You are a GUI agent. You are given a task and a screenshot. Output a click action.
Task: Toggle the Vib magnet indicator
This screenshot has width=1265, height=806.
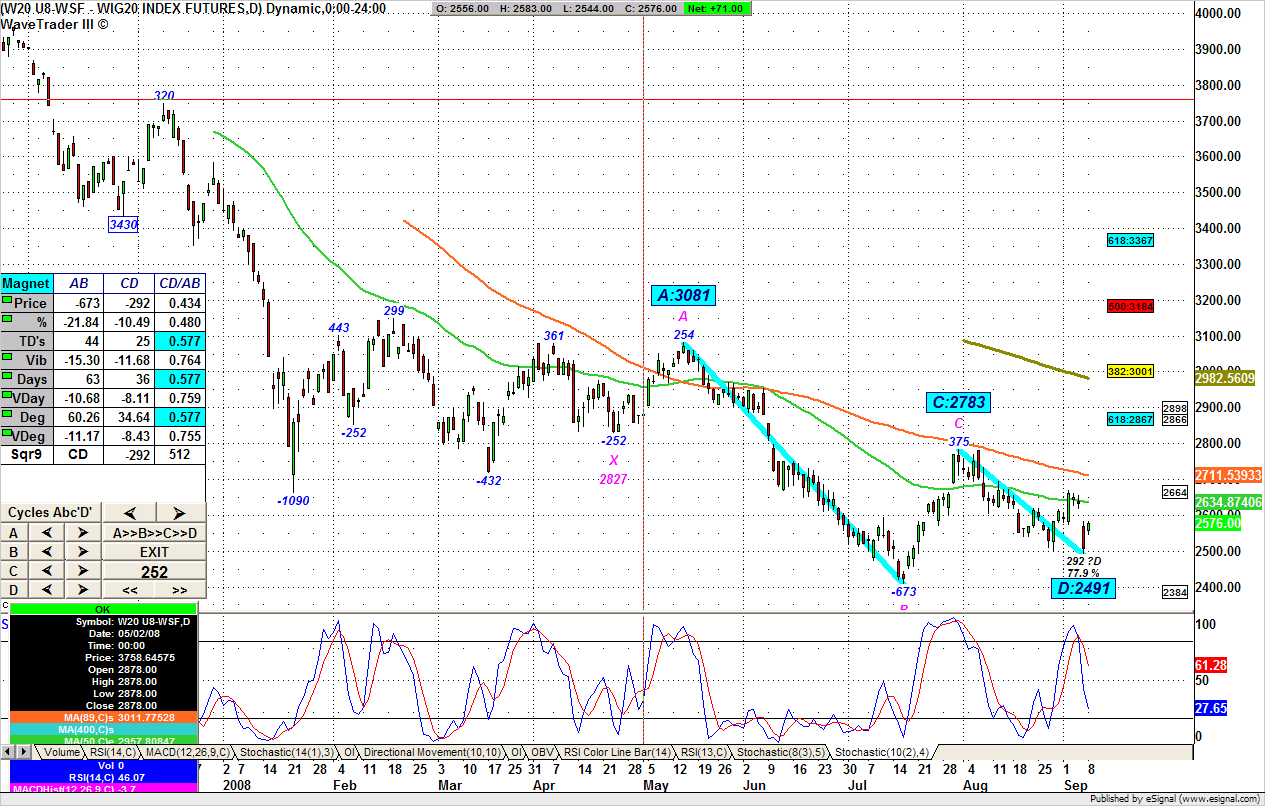(7, 356)
